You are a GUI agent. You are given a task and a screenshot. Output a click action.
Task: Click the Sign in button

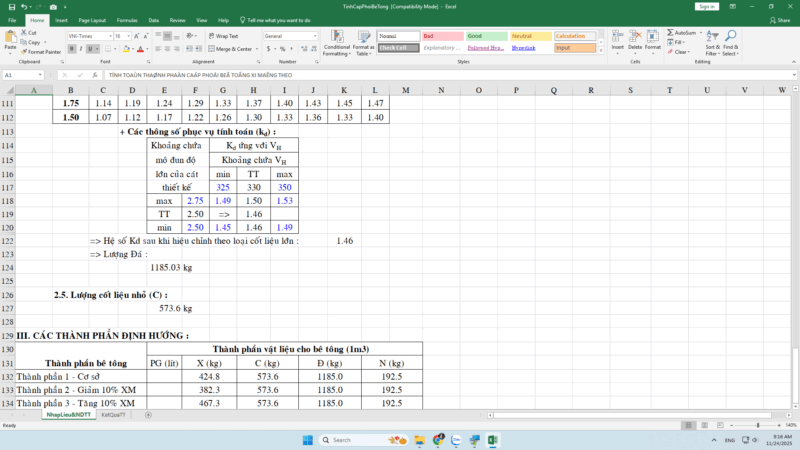(706, 6)
